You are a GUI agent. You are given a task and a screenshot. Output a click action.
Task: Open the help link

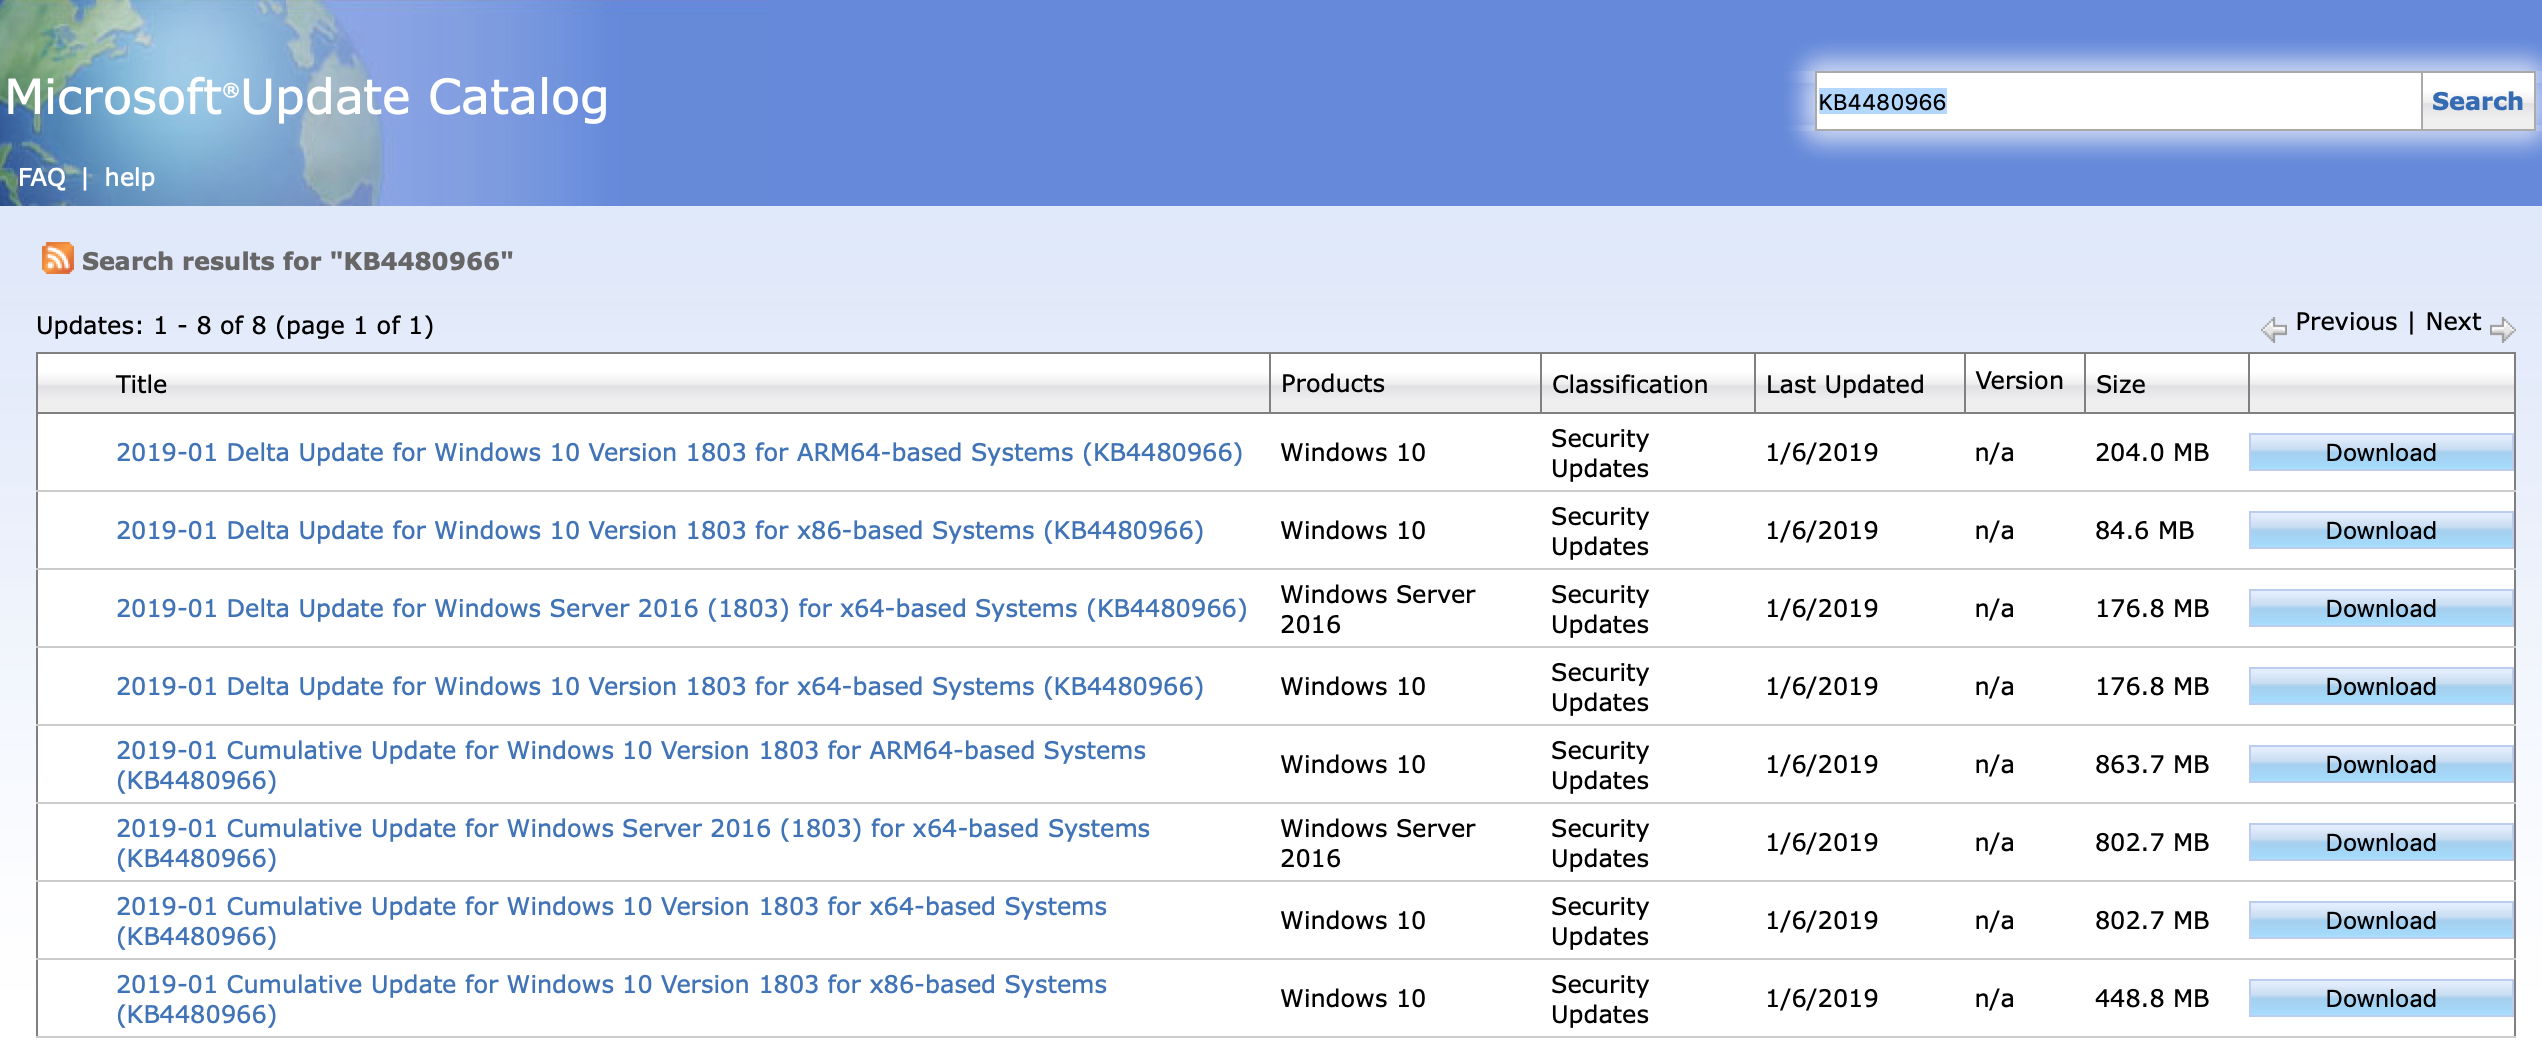(x=130, y=178)
